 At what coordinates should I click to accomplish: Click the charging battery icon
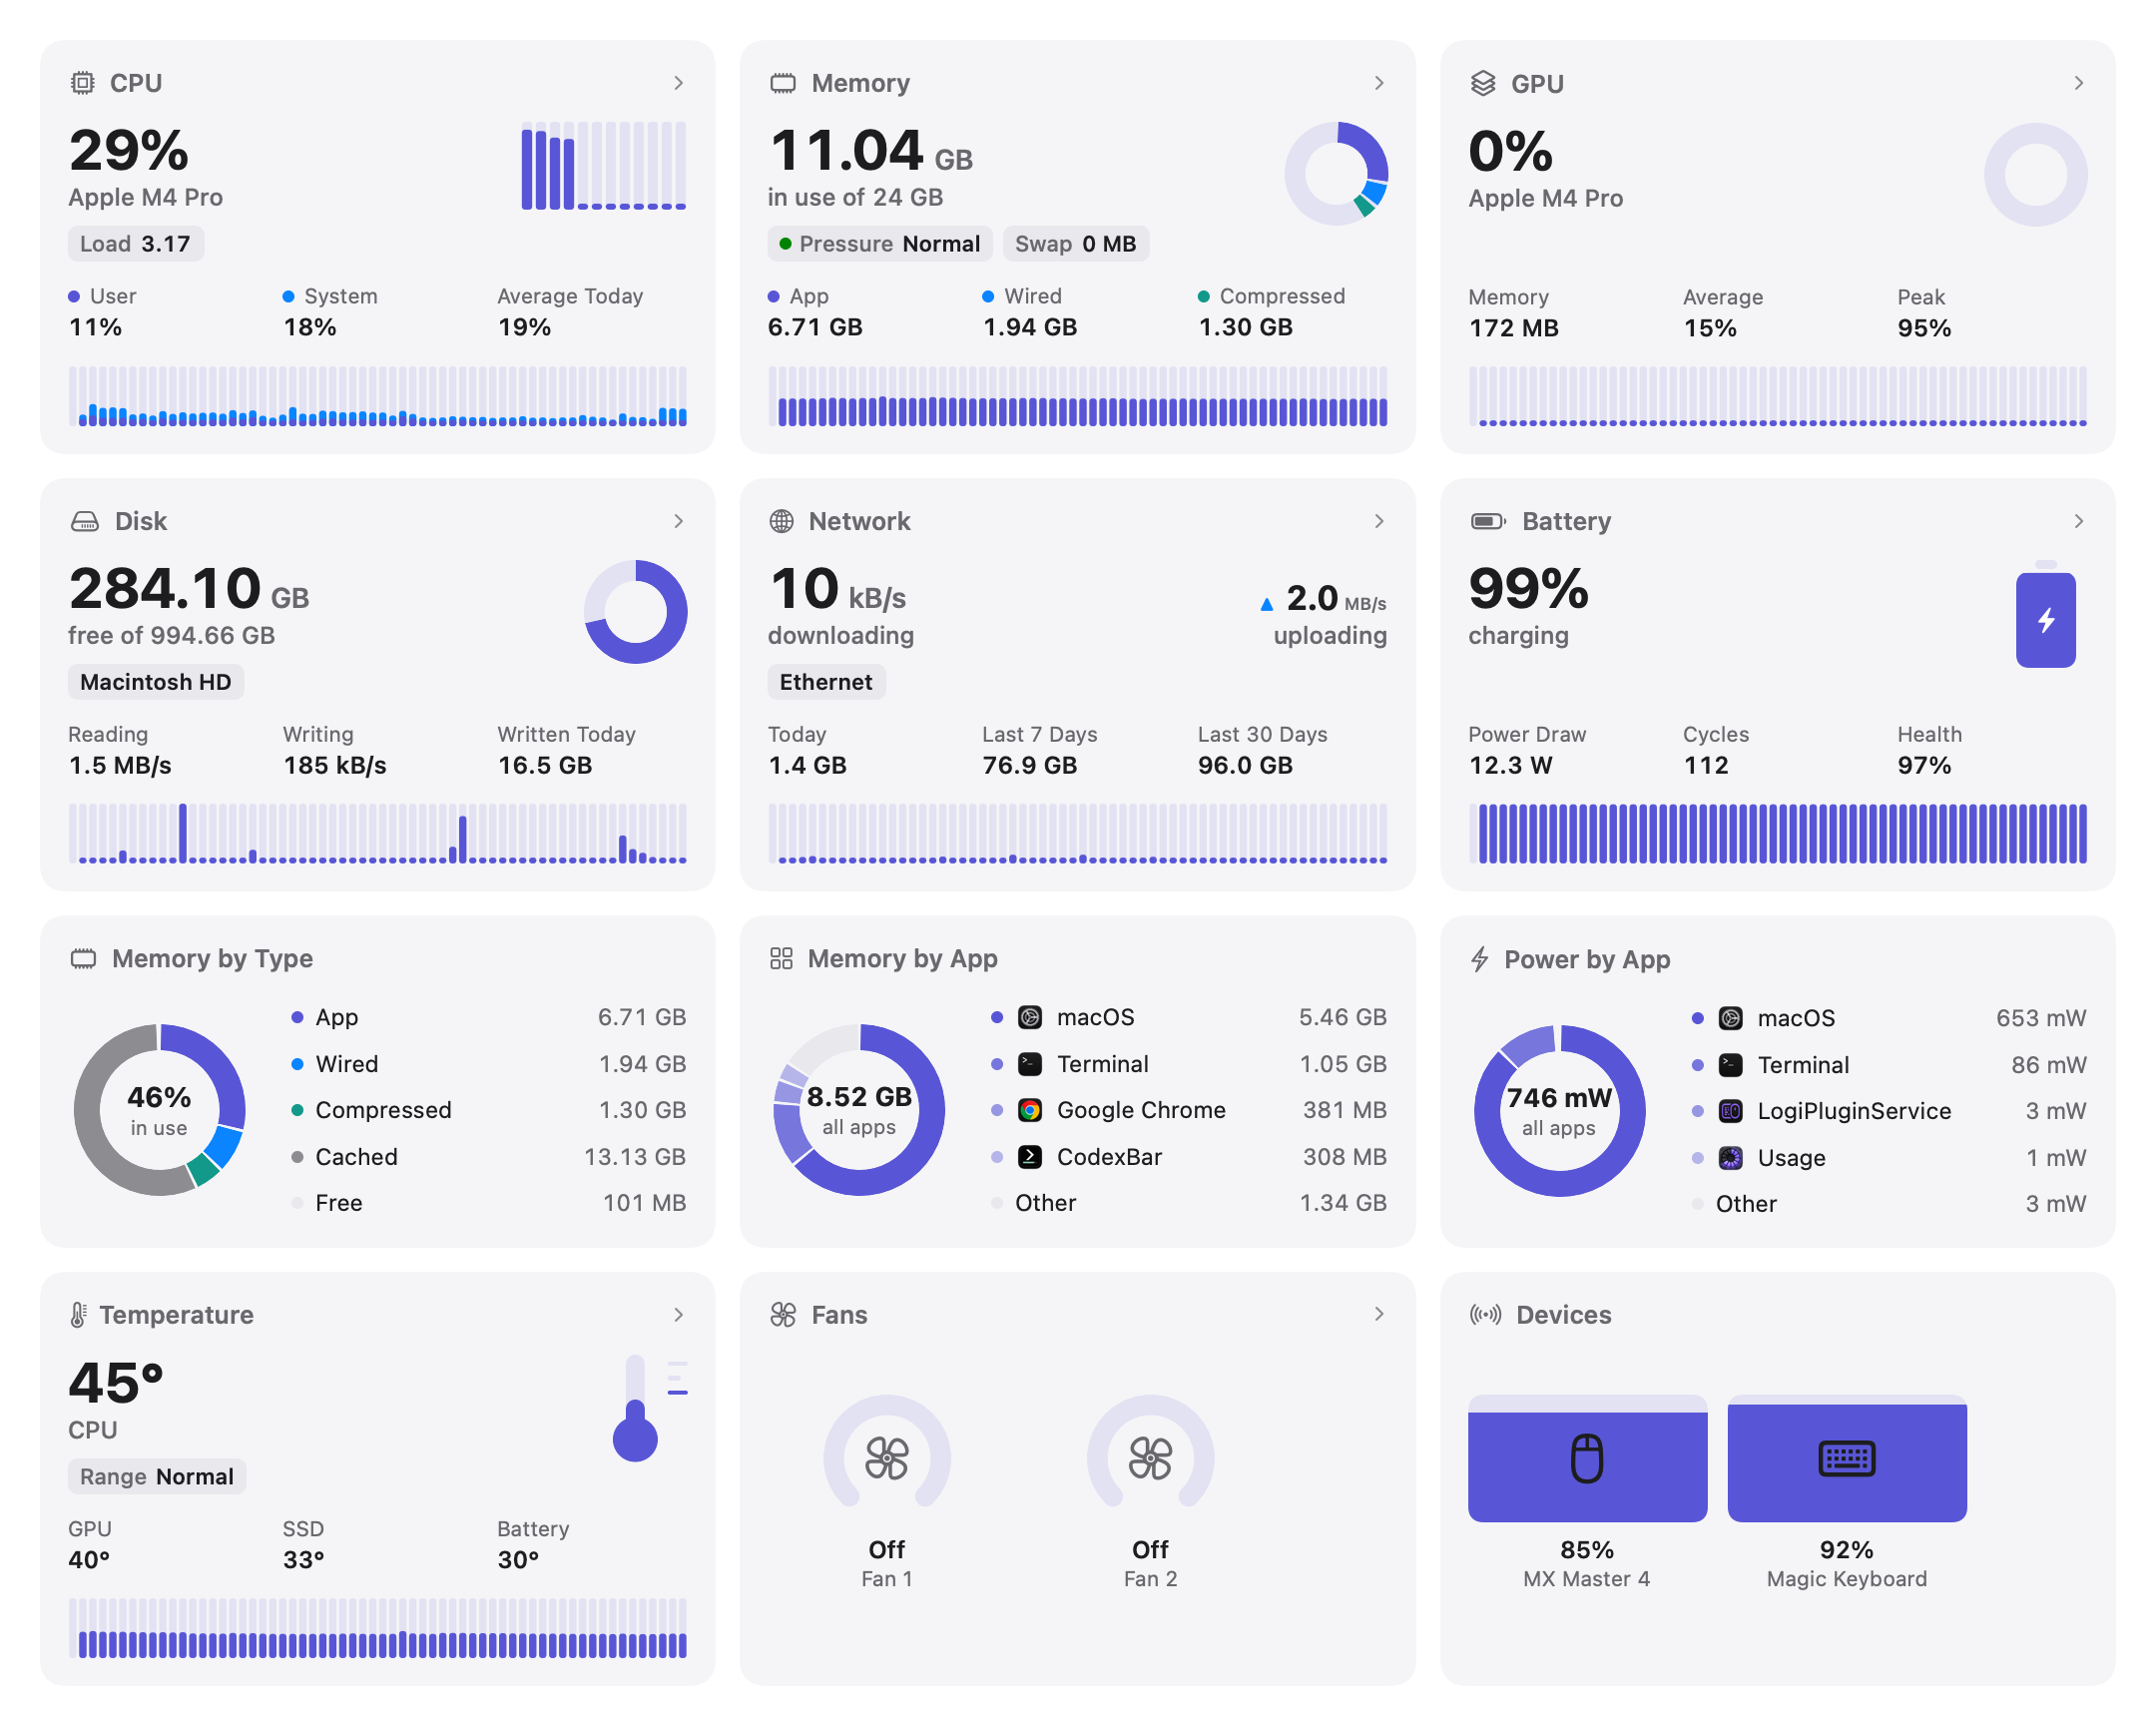pos(2046,615)
